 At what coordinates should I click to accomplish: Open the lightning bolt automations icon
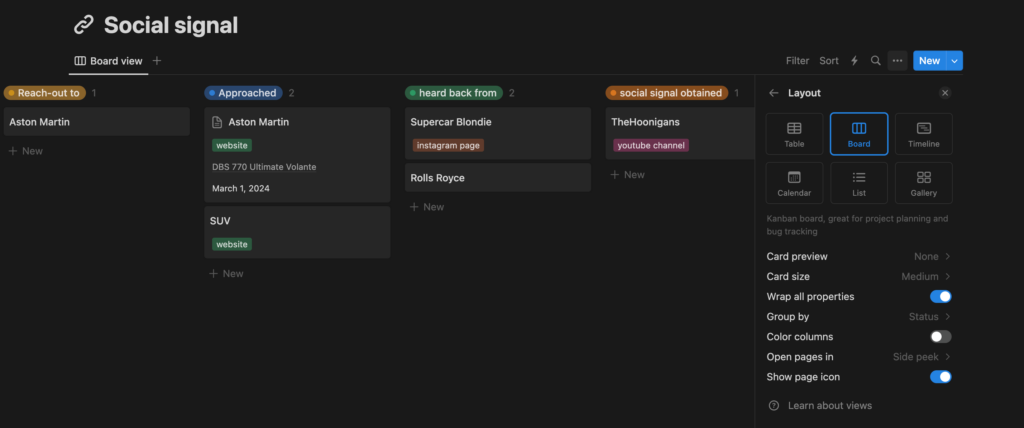[x=854, y=61]
